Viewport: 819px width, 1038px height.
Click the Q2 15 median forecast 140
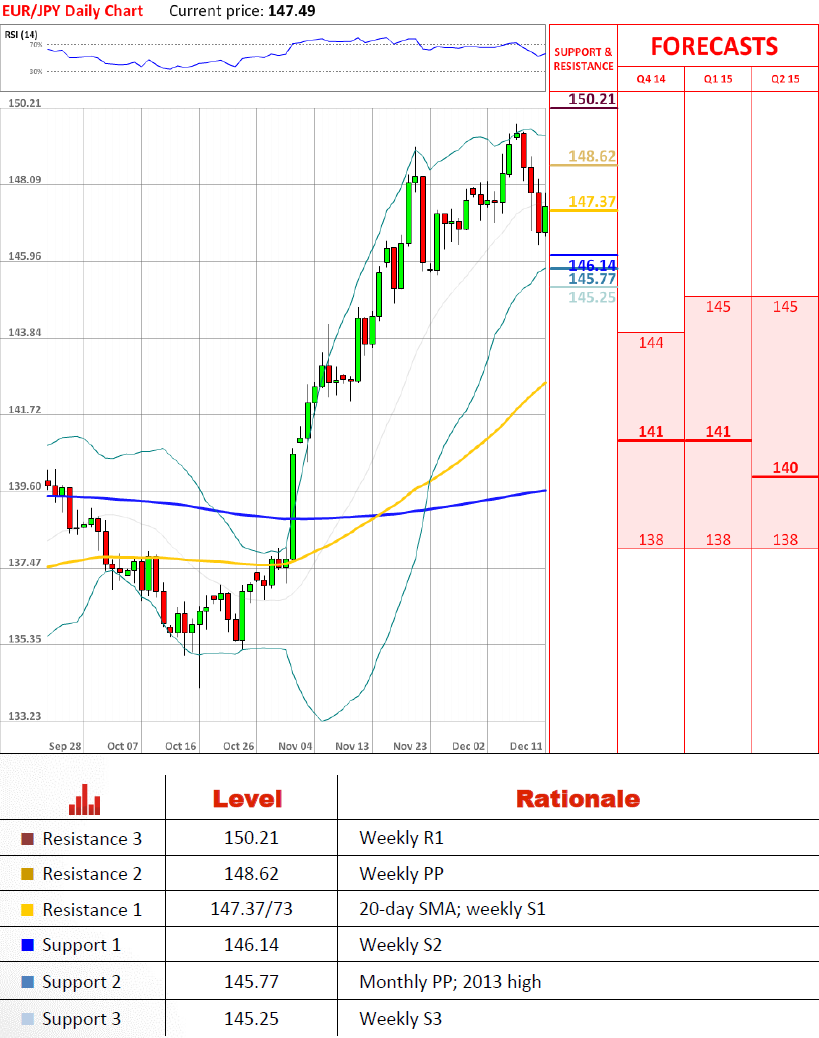(x=785, y=467)
